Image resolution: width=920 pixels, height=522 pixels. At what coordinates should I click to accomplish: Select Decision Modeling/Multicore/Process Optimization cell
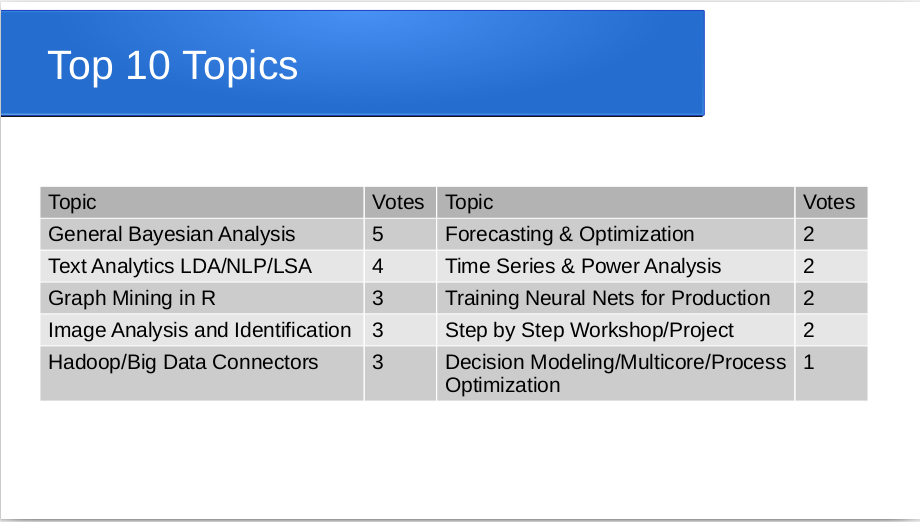pyautogui.click(x=615, y=374)
